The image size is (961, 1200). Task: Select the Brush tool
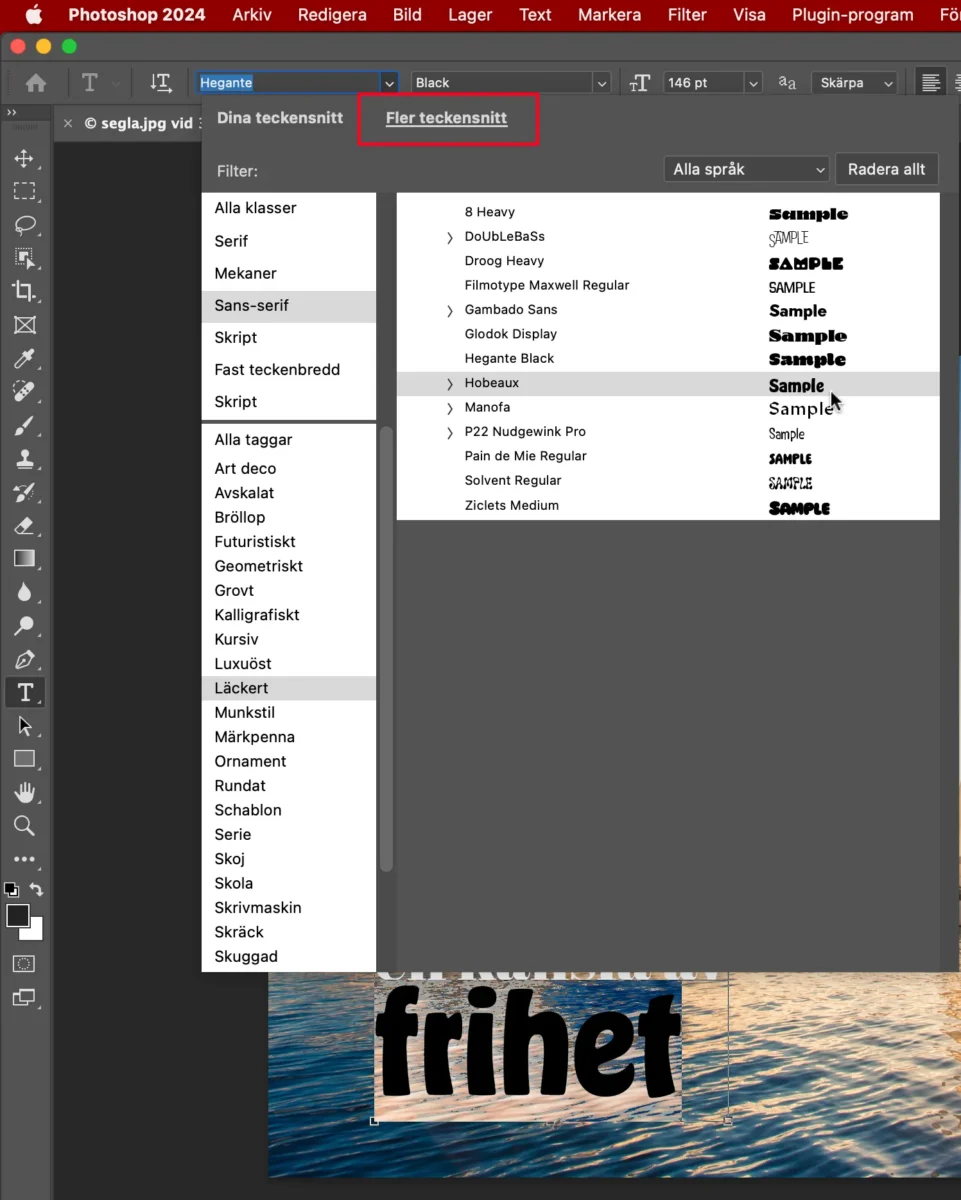pos(24,426)
